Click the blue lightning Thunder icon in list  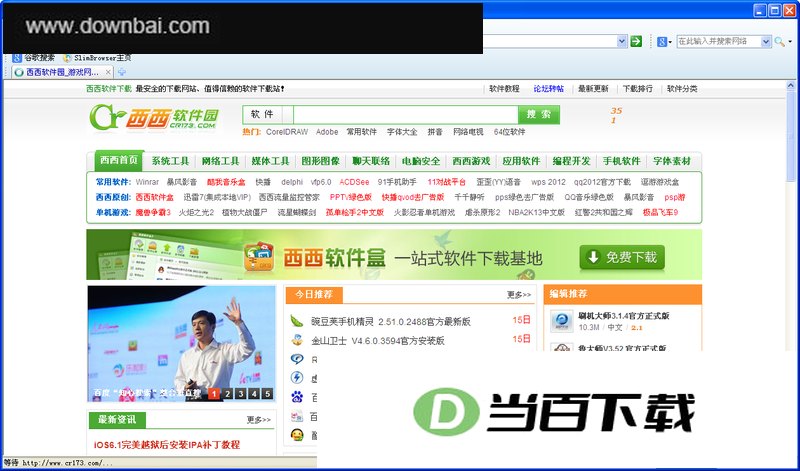click(297, 378)
